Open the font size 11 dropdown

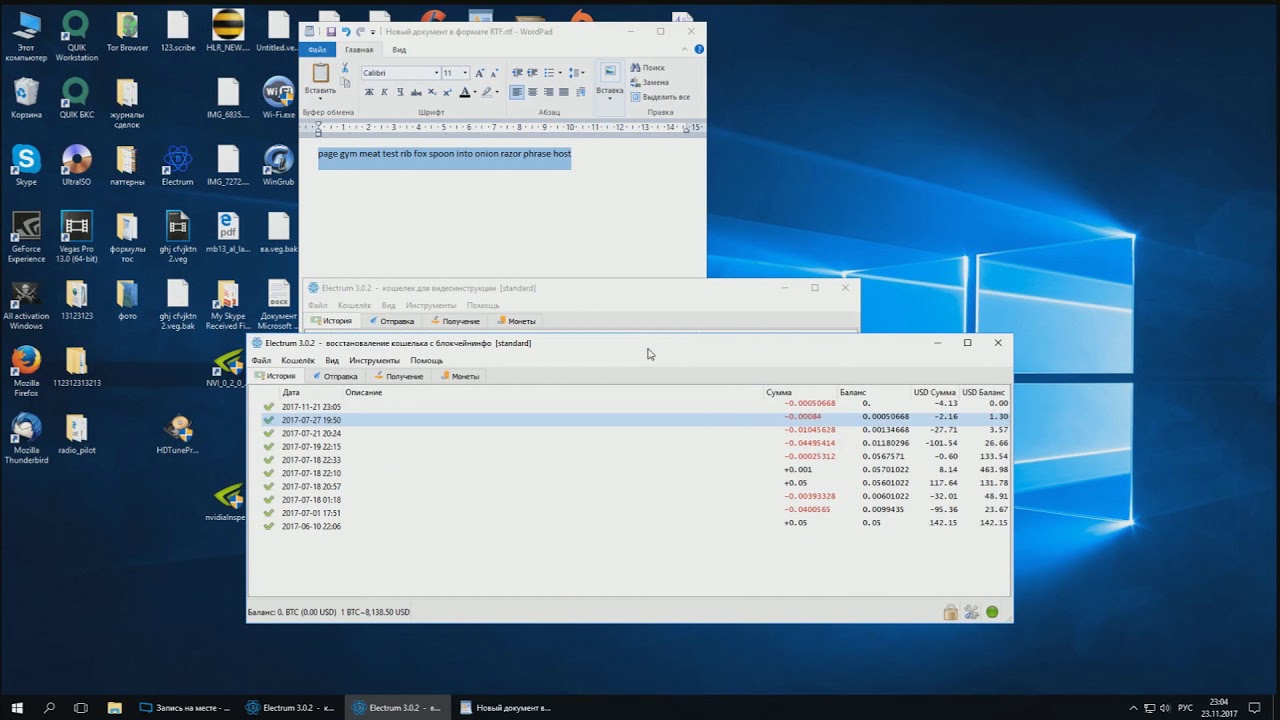pyautogui.click(x=456, y=73)
